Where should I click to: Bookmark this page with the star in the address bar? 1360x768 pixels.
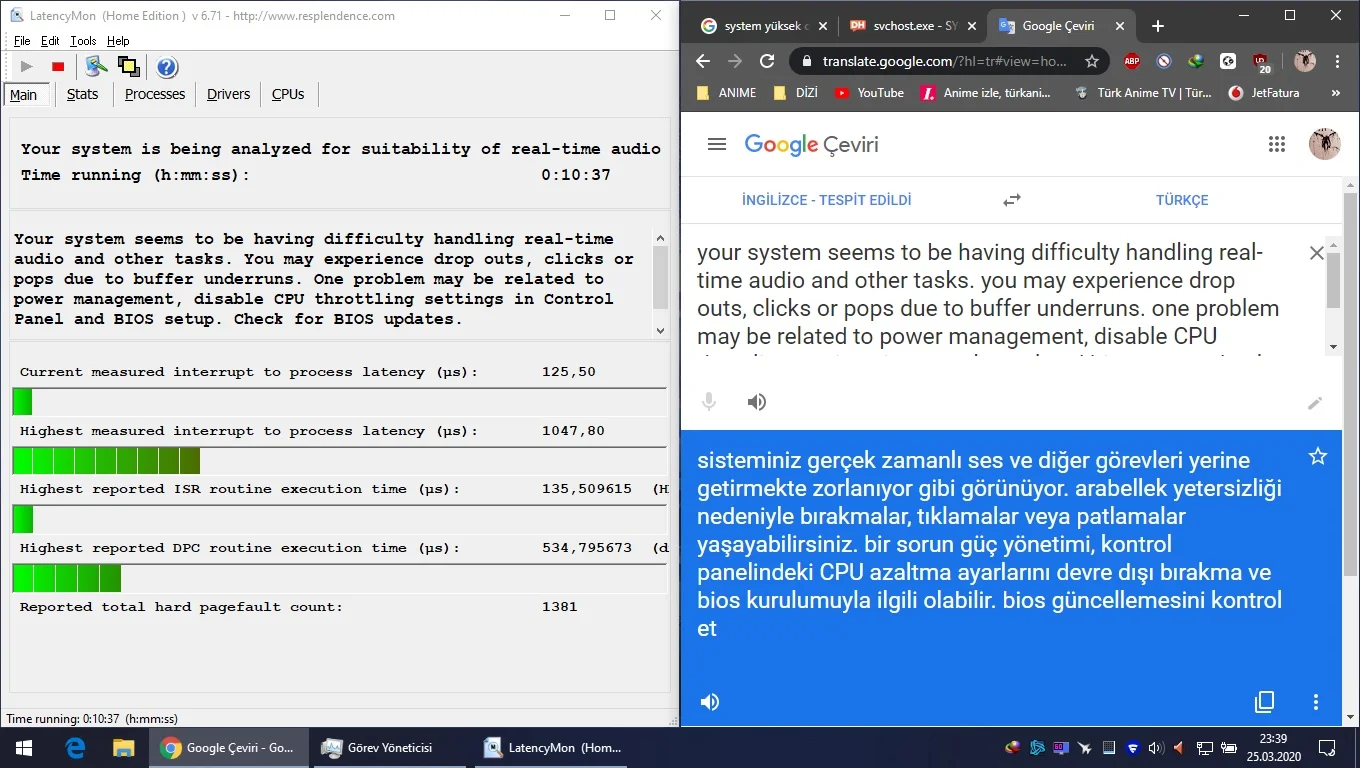tap(1092, 61)
